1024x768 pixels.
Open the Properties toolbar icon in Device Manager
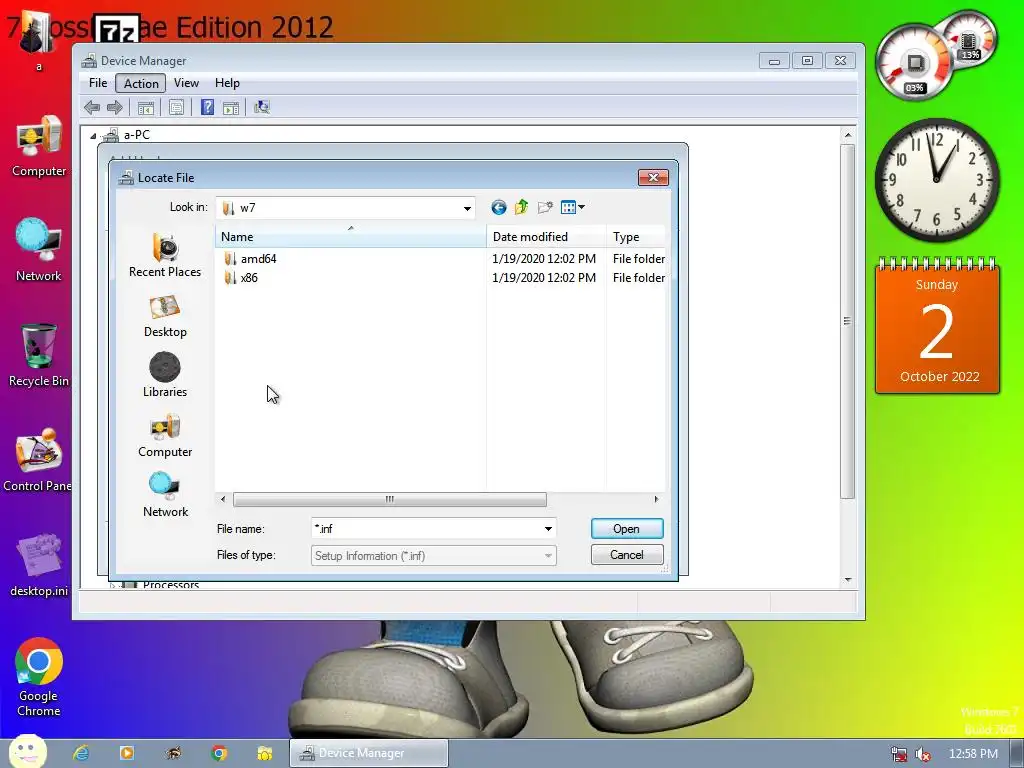[176, 107]
